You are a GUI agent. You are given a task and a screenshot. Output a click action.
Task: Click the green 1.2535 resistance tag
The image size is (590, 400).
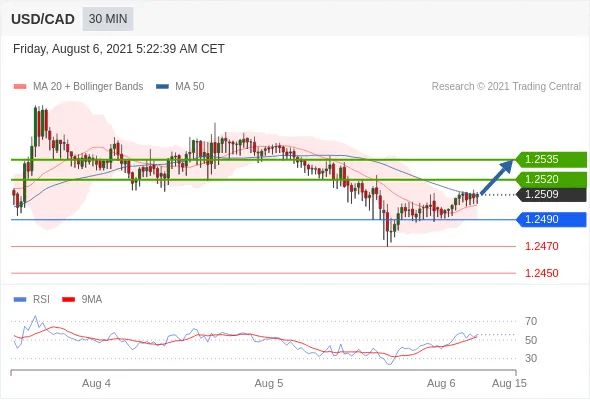coord(551,160)
